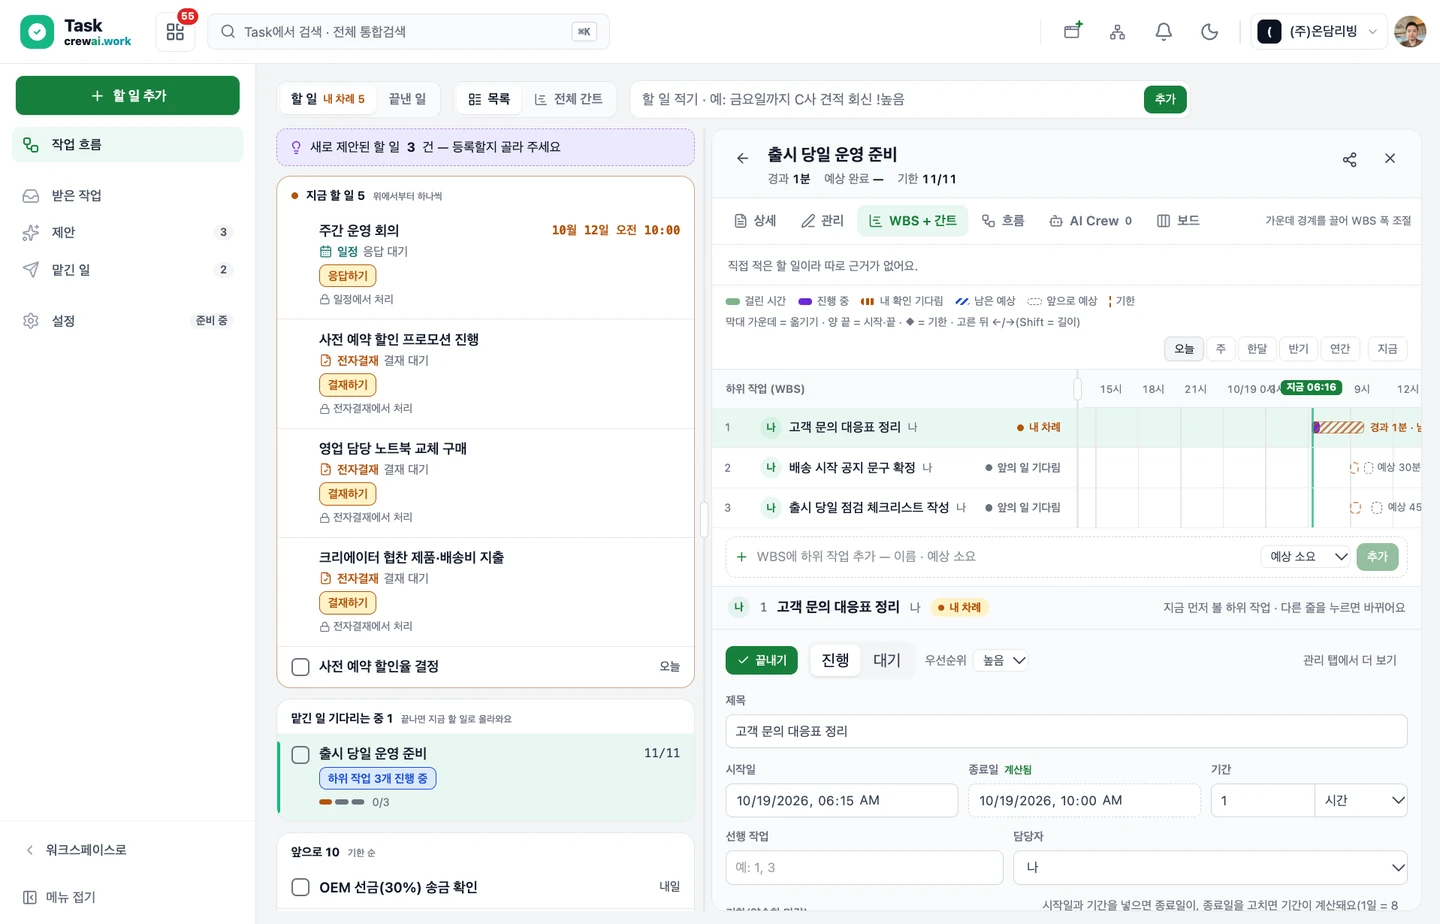Viewport: 1440px width, 924px height.
Task: Open the 시간 unit dropdown for 기간
Action: coord(1361,801)
